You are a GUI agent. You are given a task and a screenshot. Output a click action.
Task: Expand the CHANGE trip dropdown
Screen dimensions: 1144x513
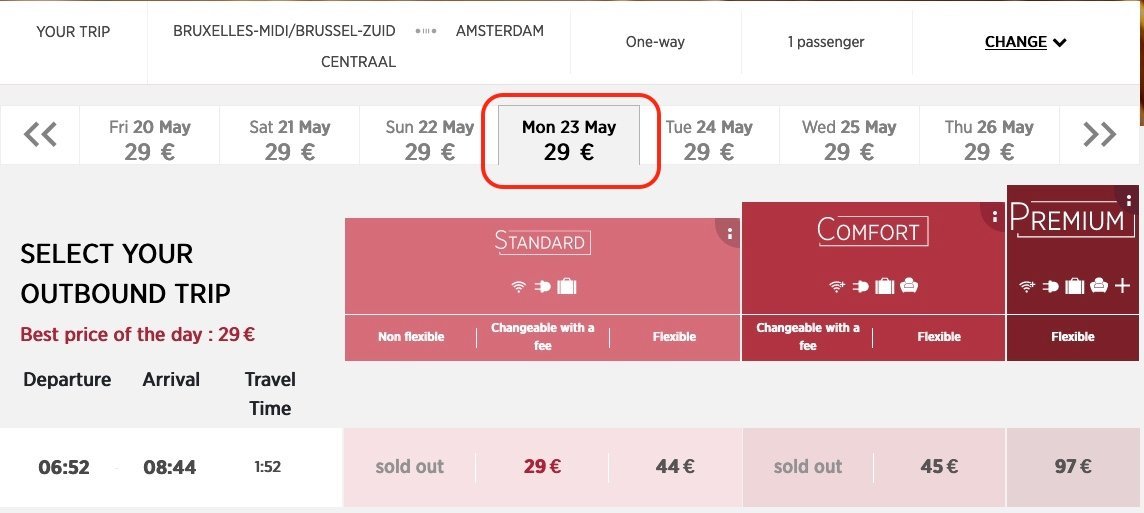[1026, 42]
